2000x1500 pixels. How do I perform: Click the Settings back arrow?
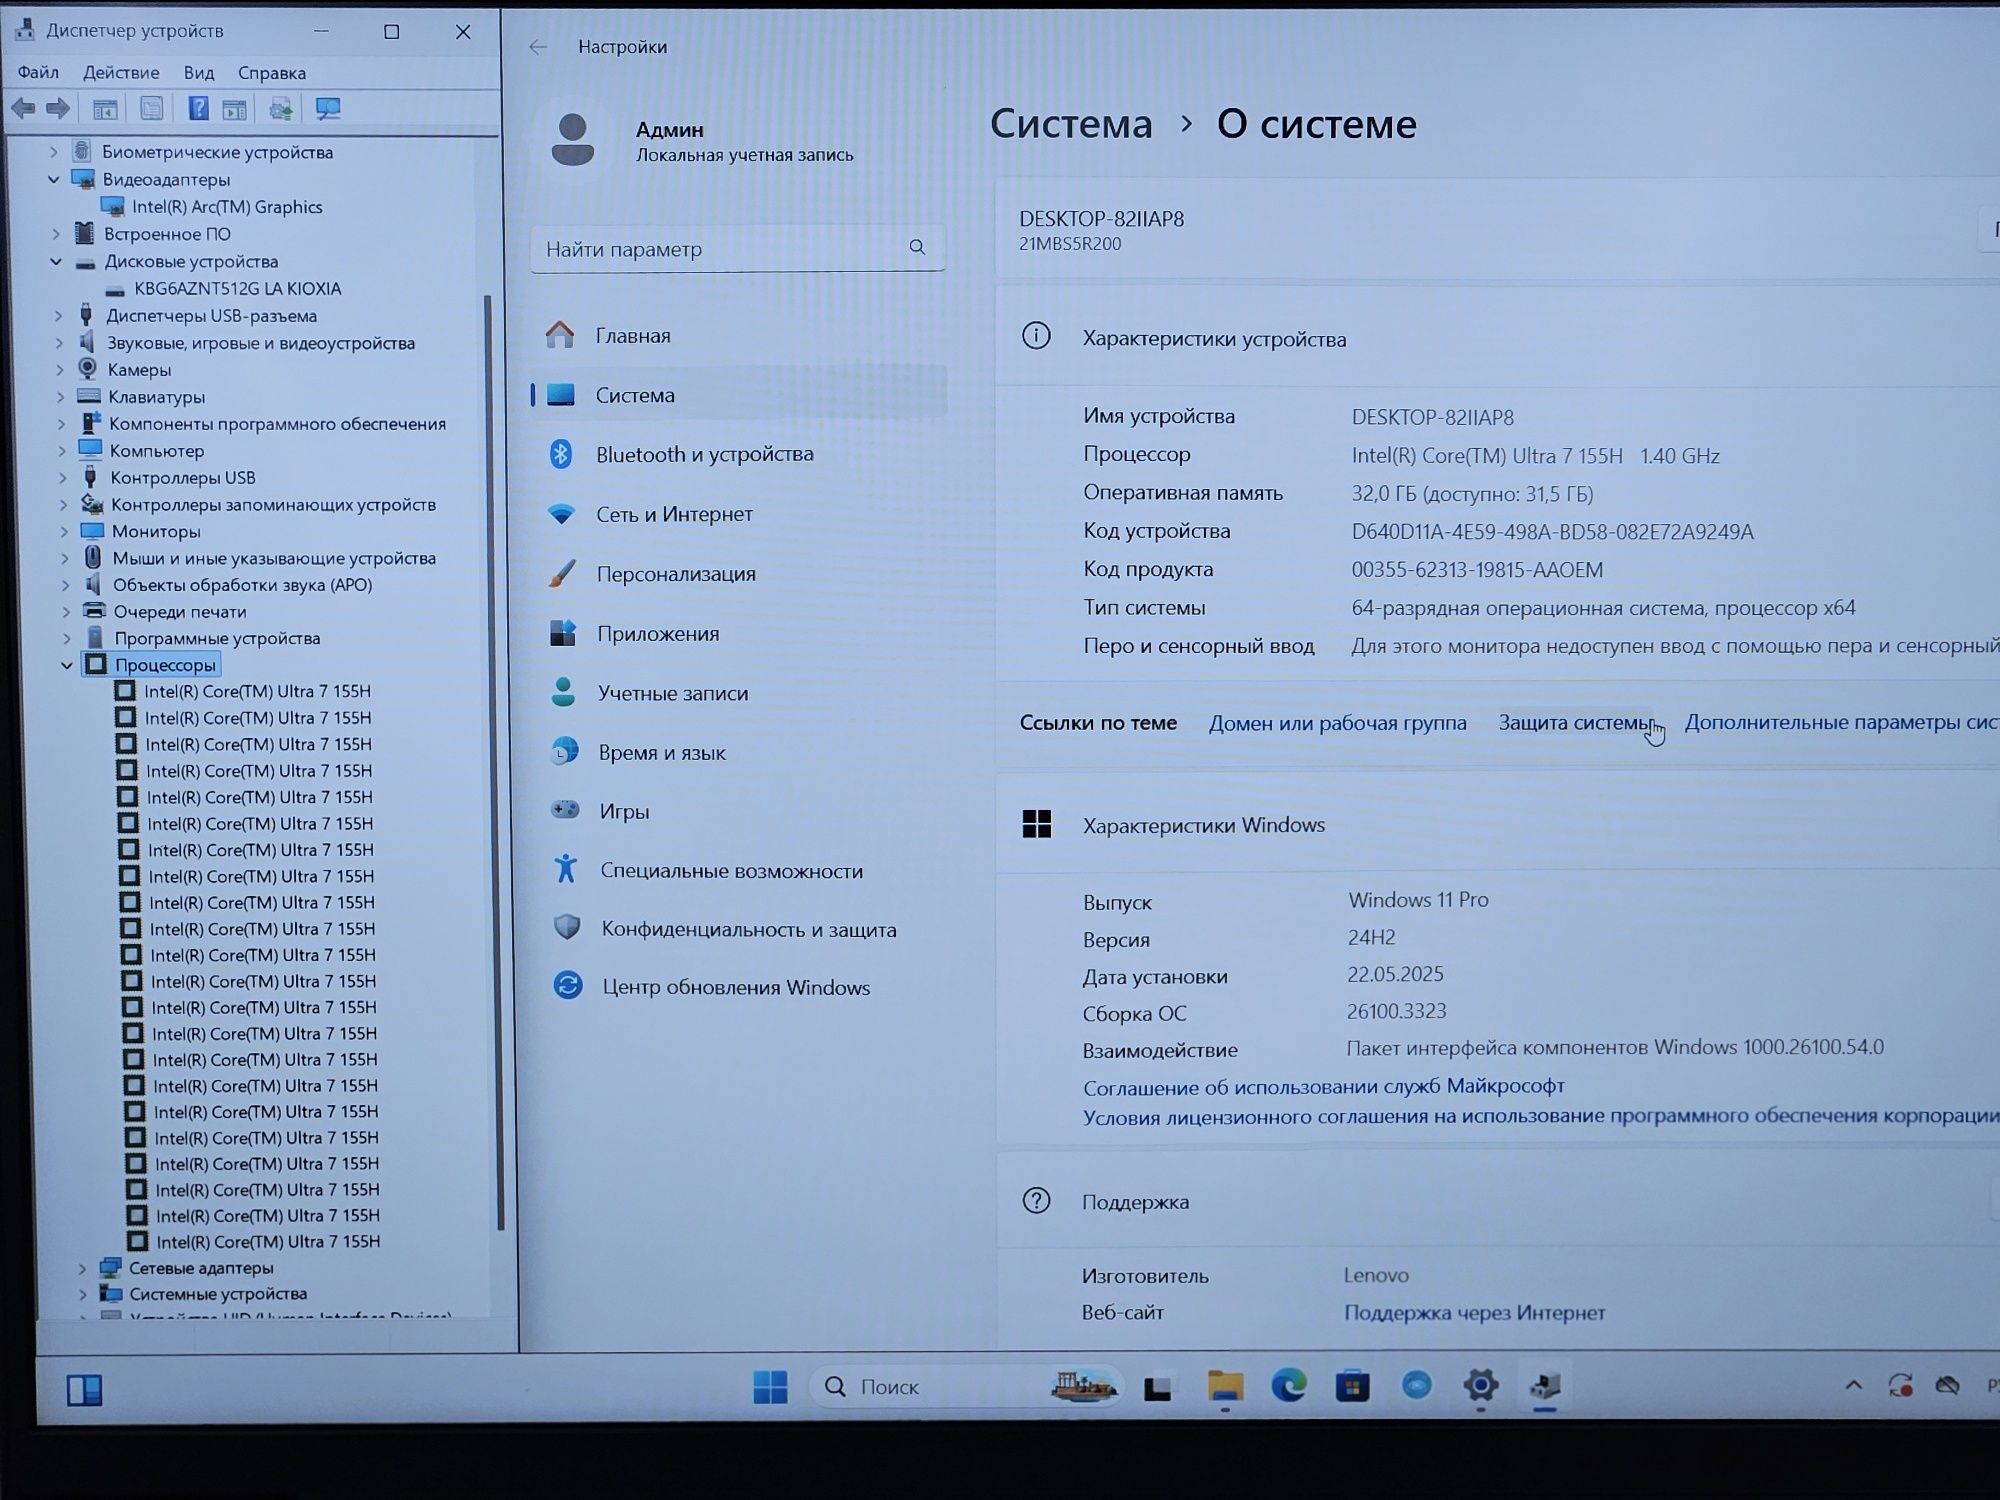pyautogui.click(x=538, y=47)
